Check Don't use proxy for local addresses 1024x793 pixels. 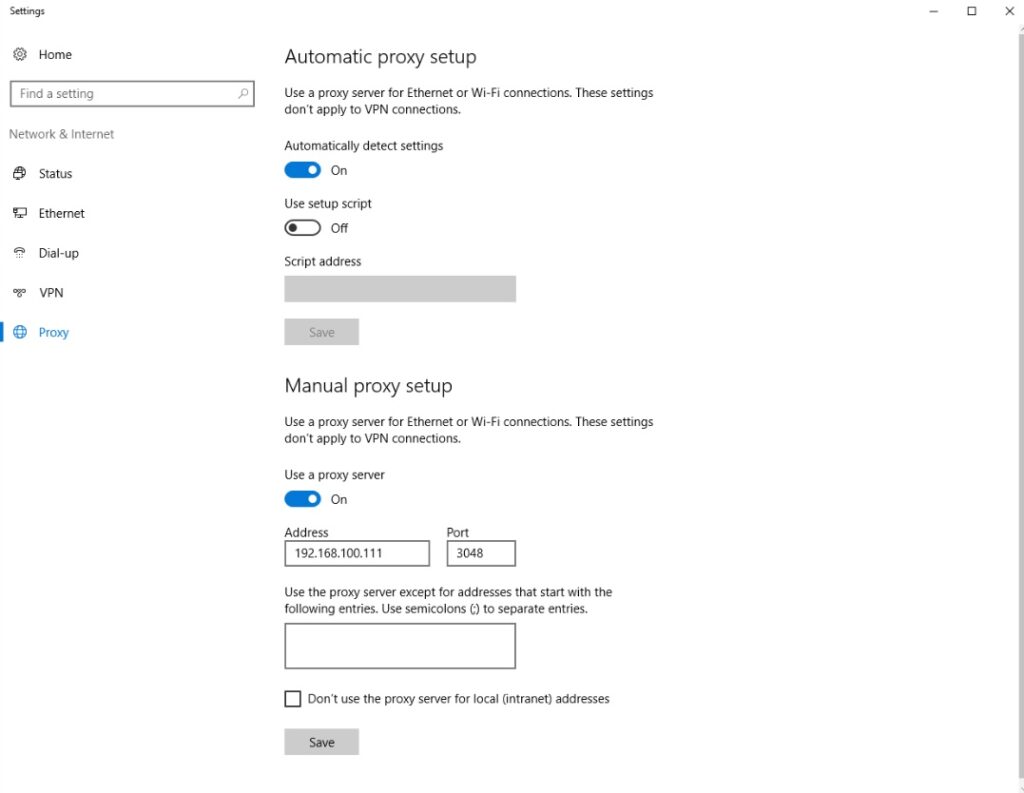pyautogui.click(x=293, y=699)
